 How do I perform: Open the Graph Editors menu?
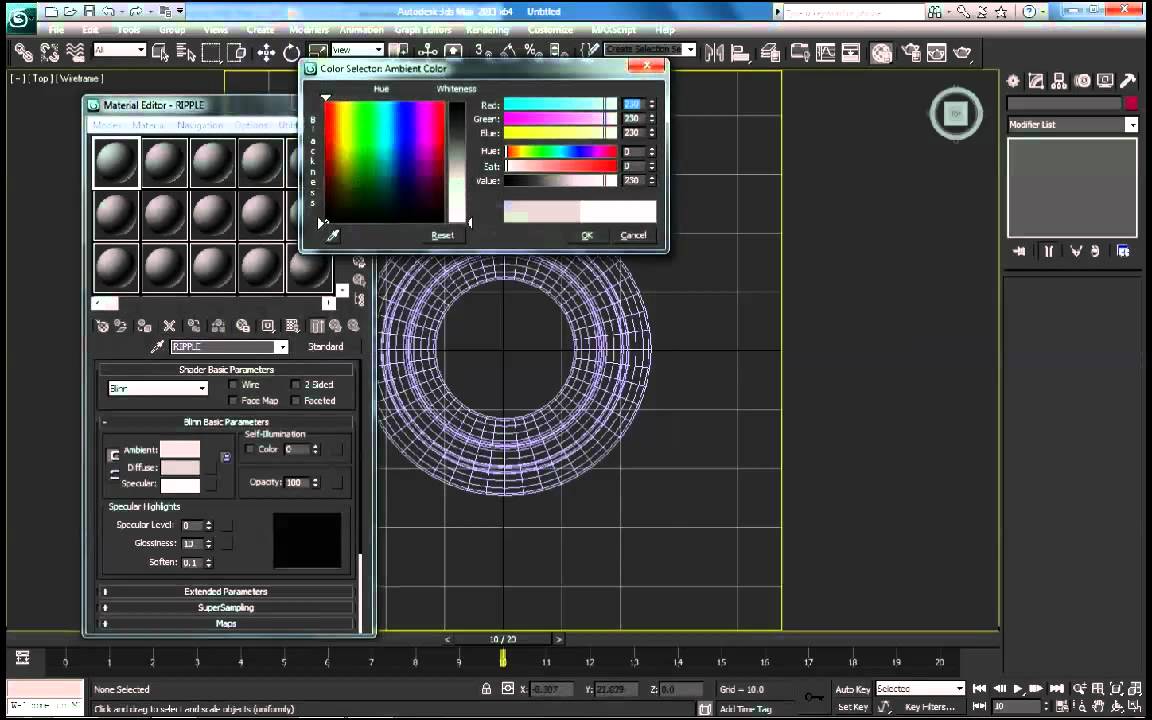pyautogui.click(x=422, y=30)
